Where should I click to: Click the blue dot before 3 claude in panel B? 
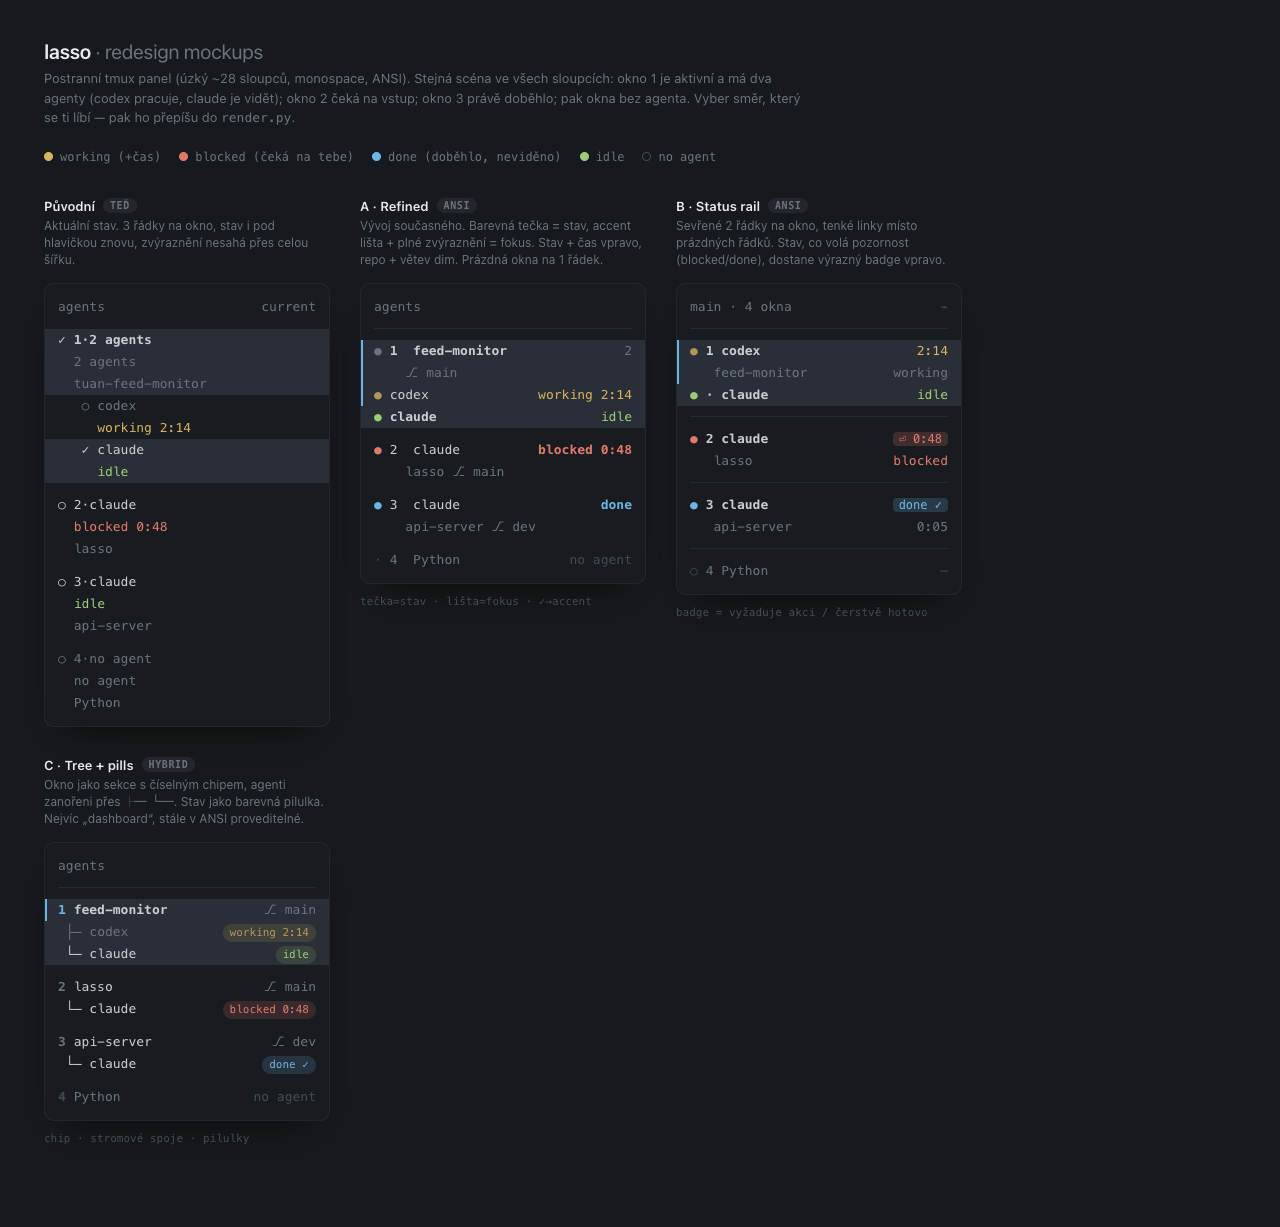tap(694, 505)
